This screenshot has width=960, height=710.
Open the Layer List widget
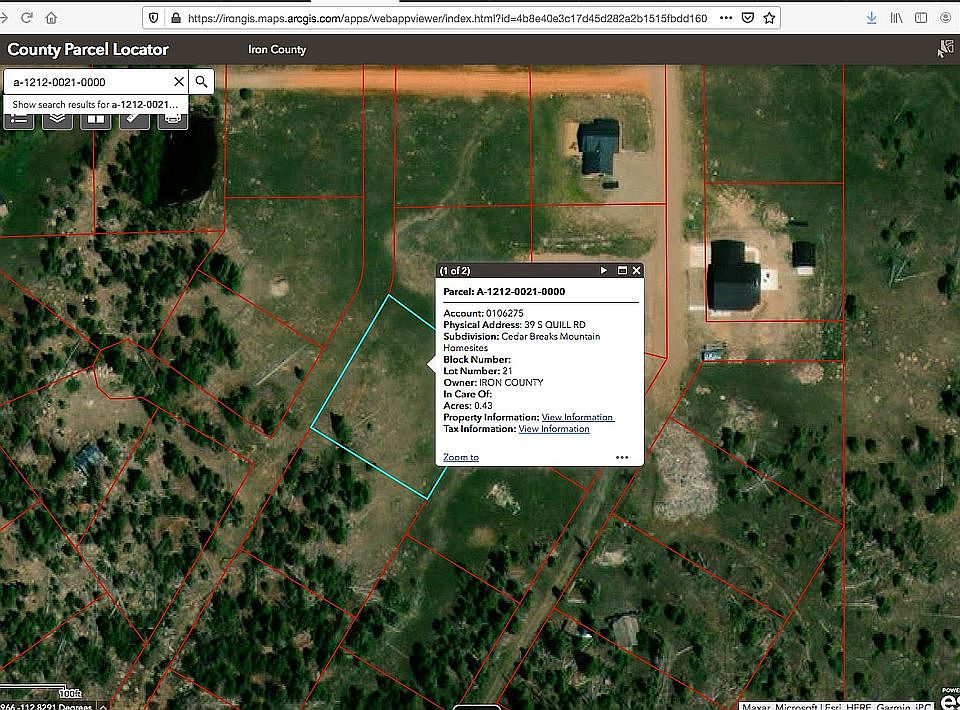[x=58, y=119]
